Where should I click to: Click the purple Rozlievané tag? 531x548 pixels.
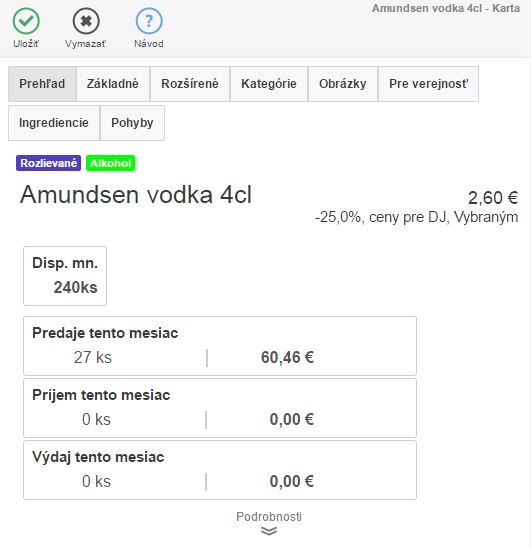48,163
